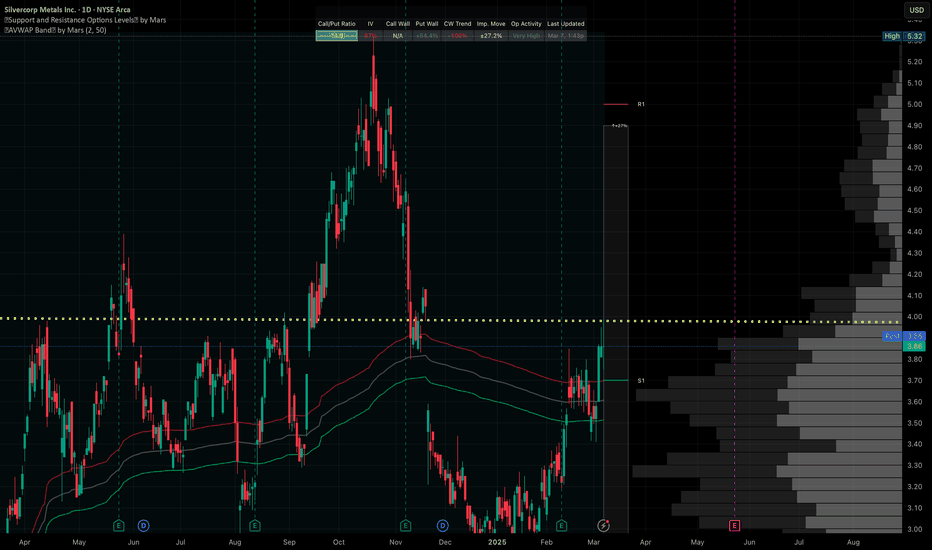This screenshot has width=932, height=550.
Task: Click the IV 87% value cell
Action: [370, 36]
